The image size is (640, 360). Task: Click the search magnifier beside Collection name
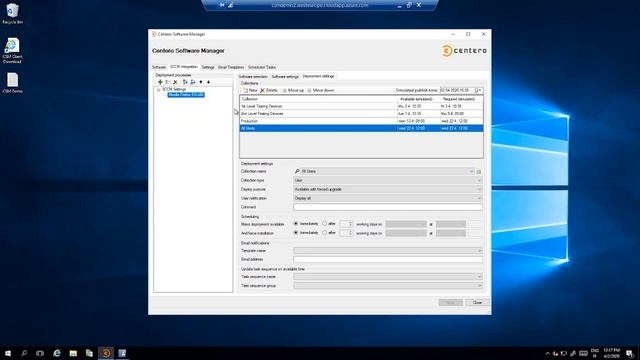coord(297,171)
